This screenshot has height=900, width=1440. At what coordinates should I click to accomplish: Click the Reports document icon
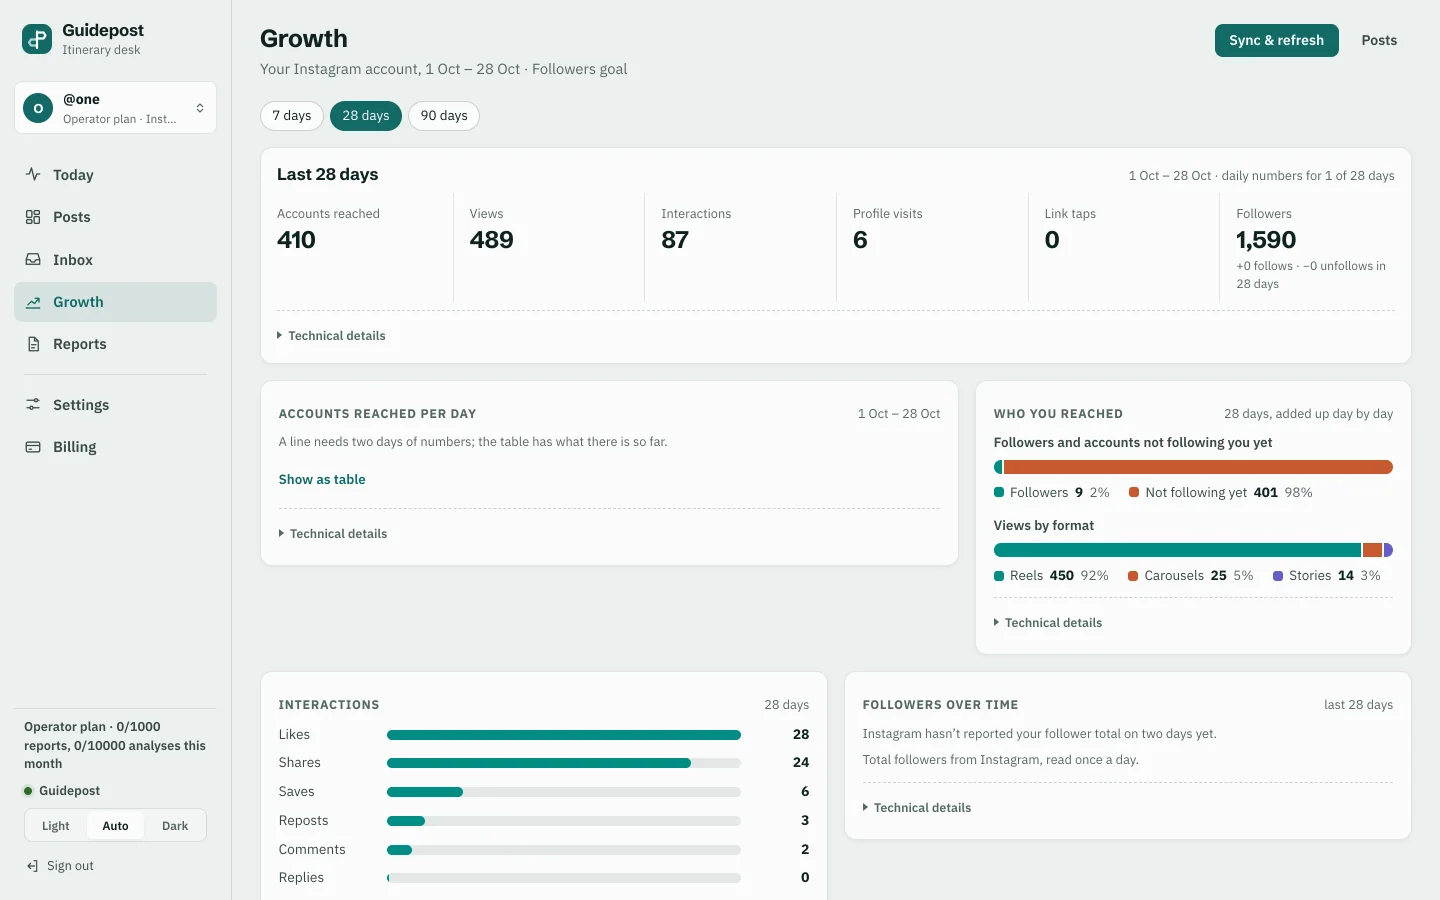33,344
